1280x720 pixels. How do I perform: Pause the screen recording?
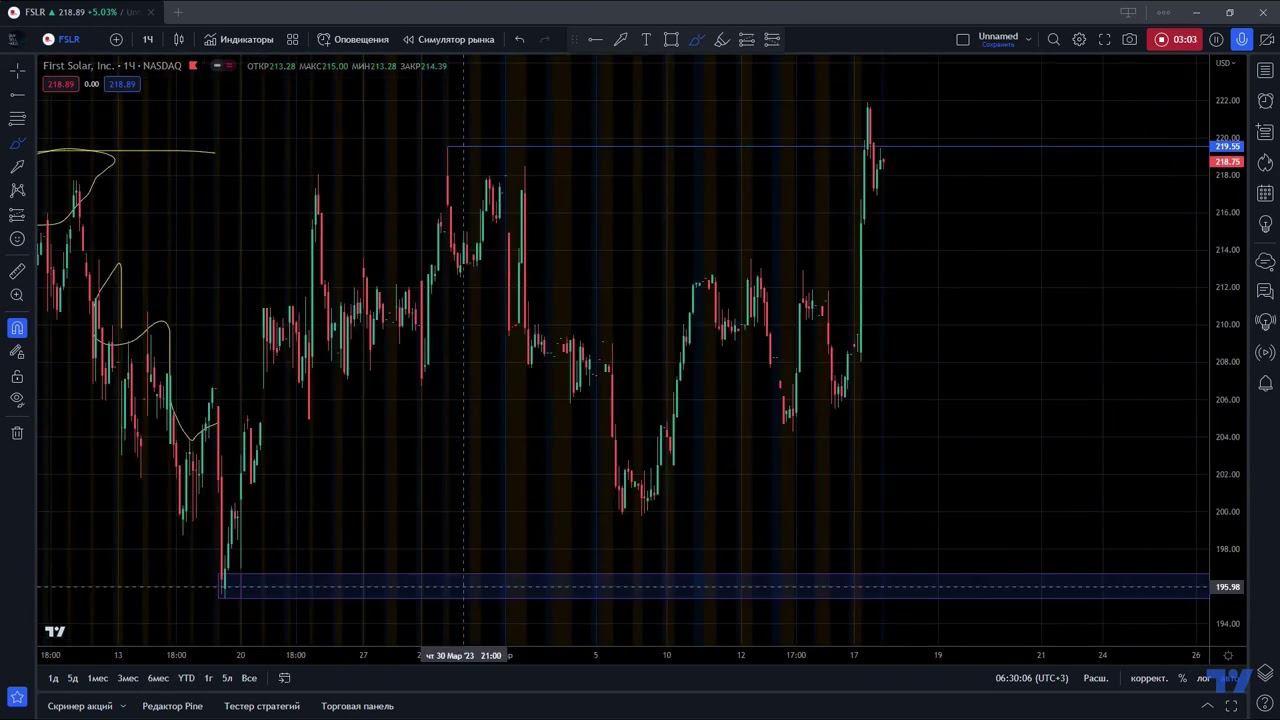[x=1216, y=39]
